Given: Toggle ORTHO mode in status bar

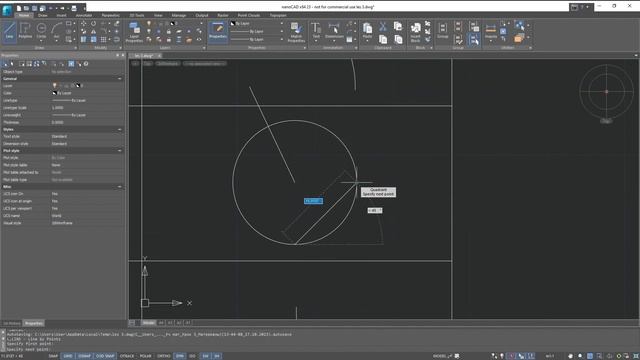Looking at the screenshot, I should pyautogui.click(x=164, y=356).
